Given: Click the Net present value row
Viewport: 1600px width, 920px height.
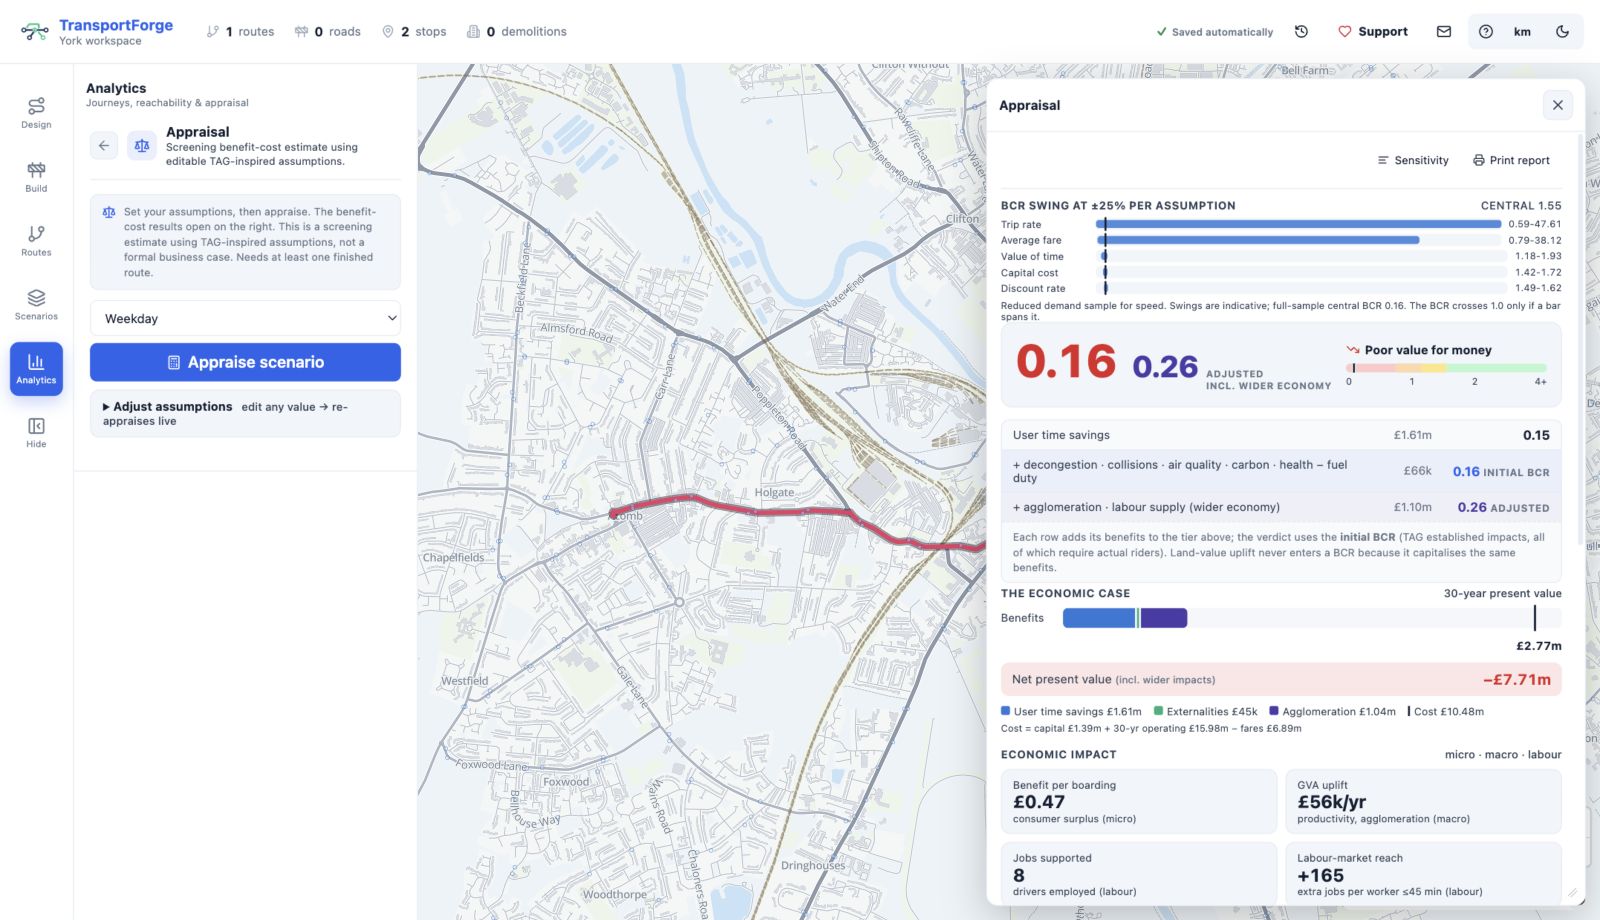Looking at the screenshot, I should tap(1281, 679).
